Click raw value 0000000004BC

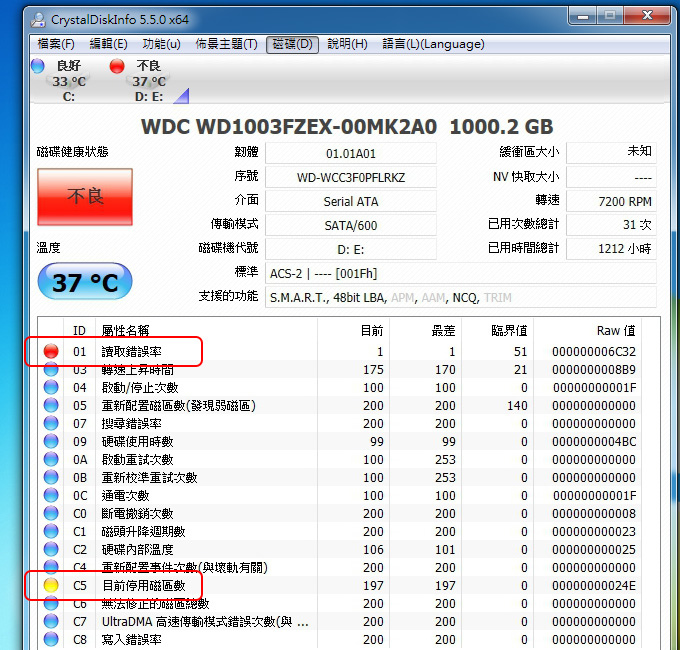594,441
